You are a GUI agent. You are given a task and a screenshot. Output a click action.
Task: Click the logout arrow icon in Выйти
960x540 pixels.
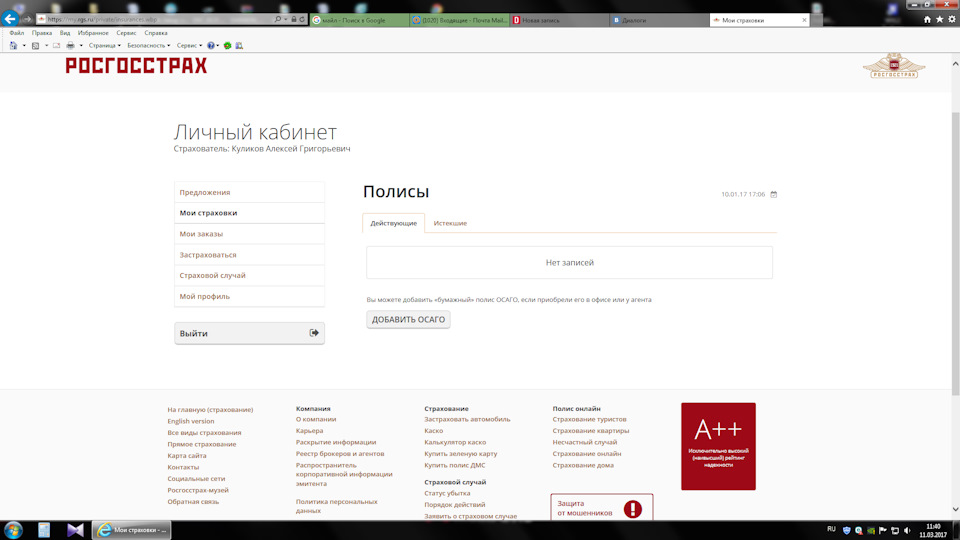(314, 333)
